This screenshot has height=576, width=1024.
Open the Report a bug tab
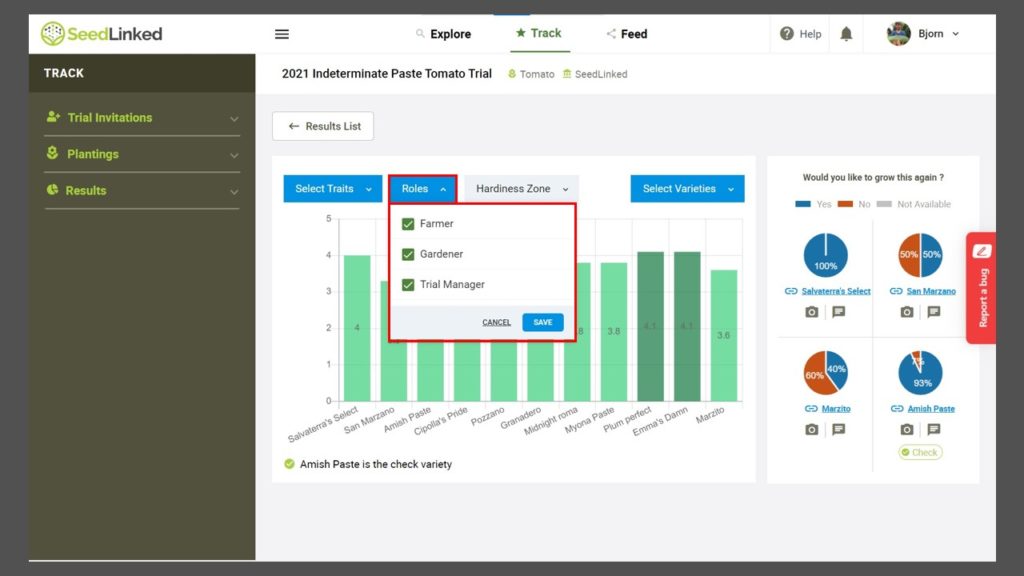(x=981, y=288)
